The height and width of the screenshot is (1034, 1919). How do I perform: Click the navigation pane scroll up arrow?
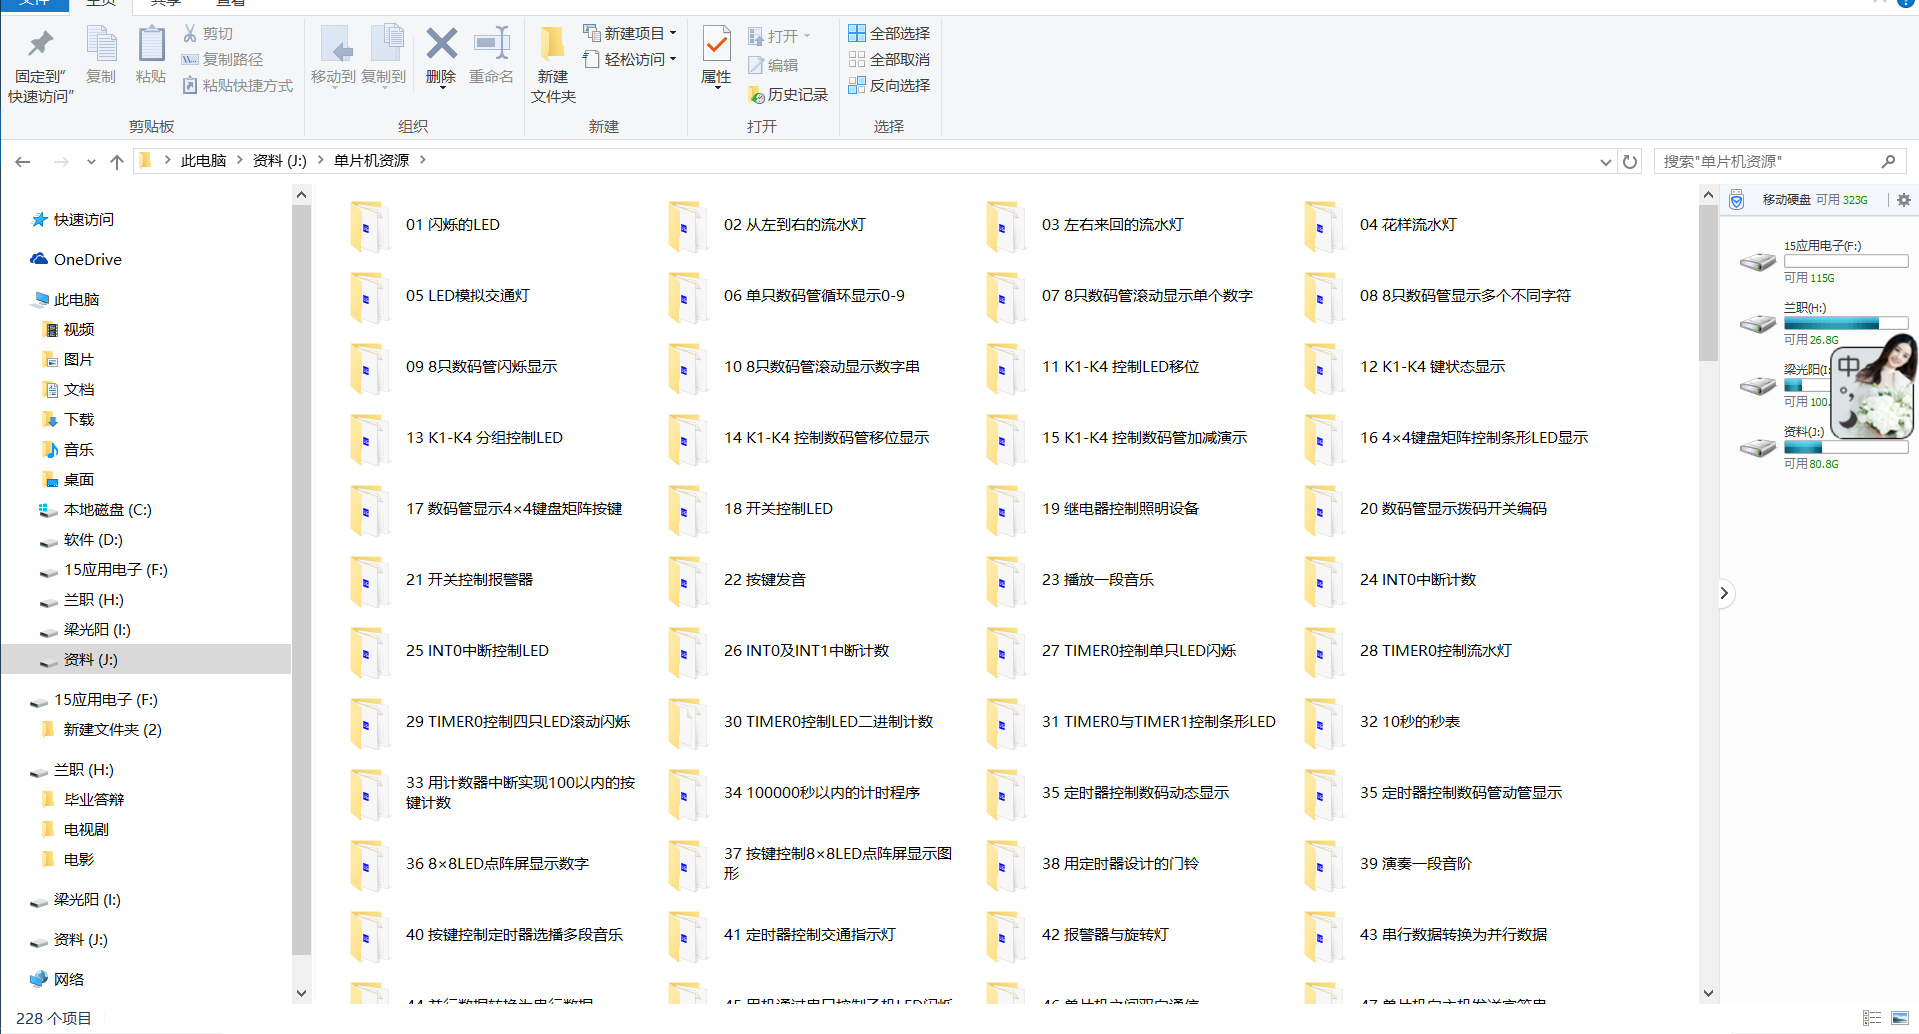point(301,194)
